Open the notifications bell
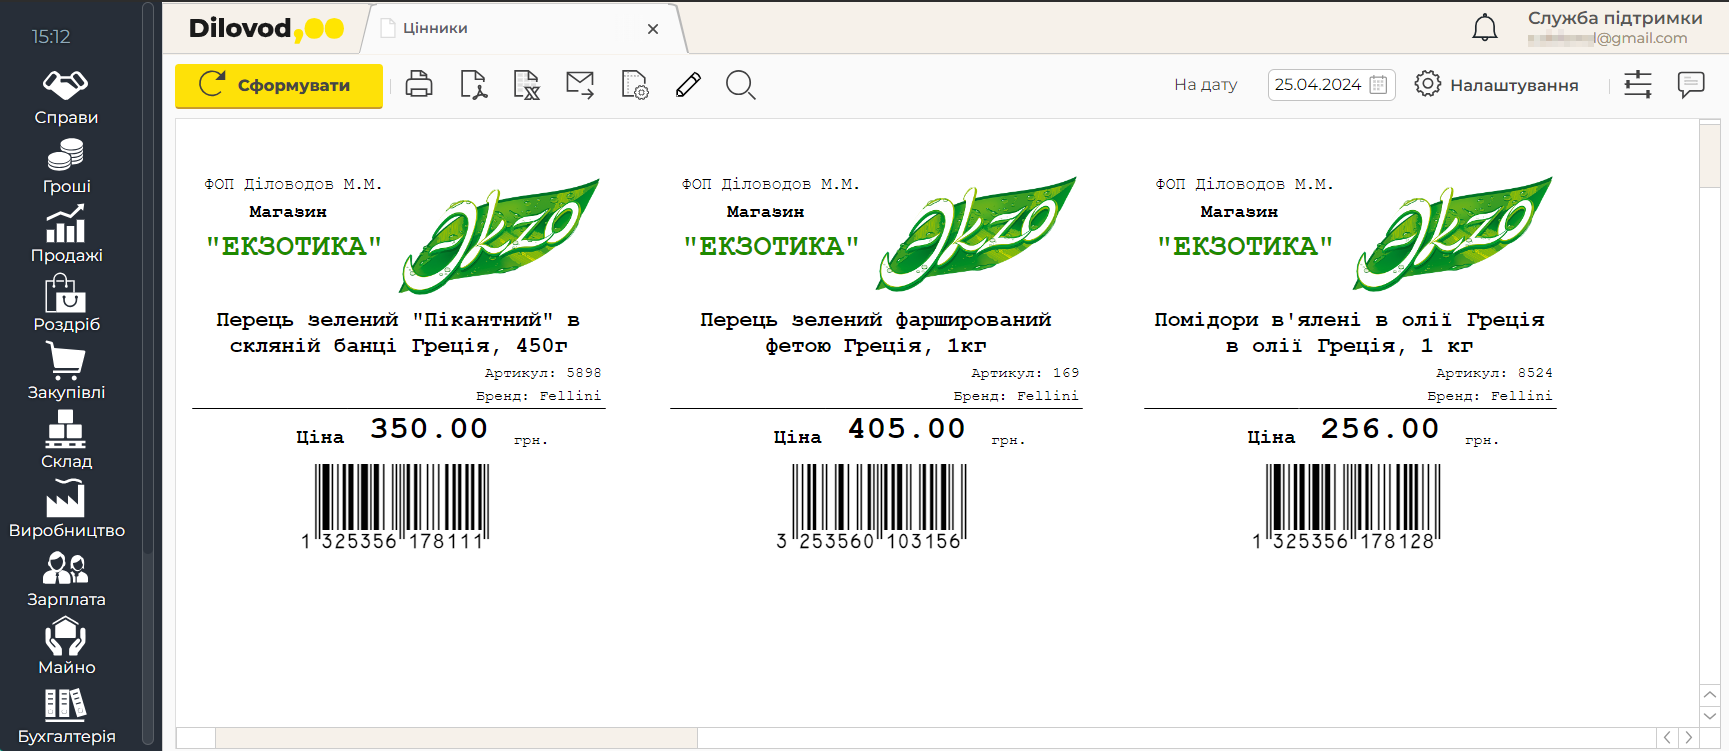The image size is (1729, 751). 1485,28
